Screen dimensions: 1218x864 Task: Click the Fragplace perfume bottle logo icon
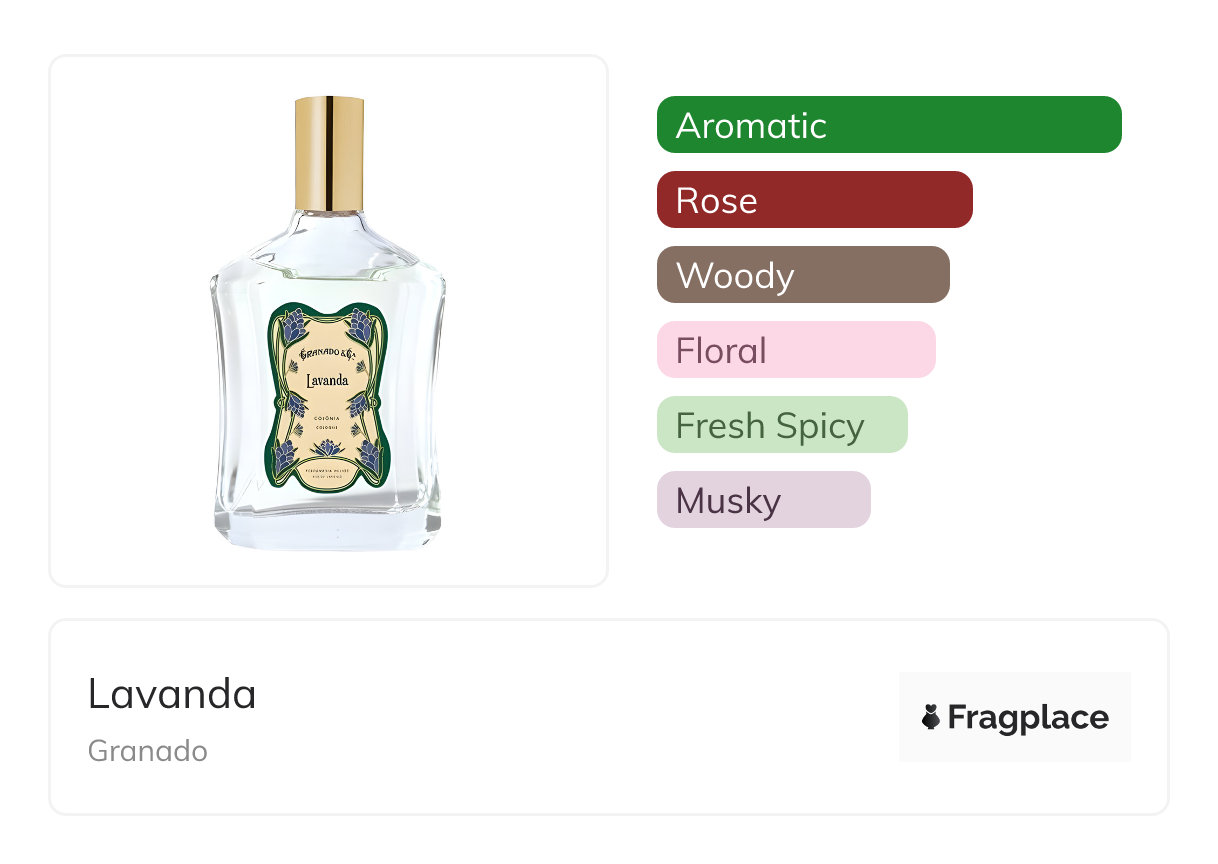(x=932, y=717)
